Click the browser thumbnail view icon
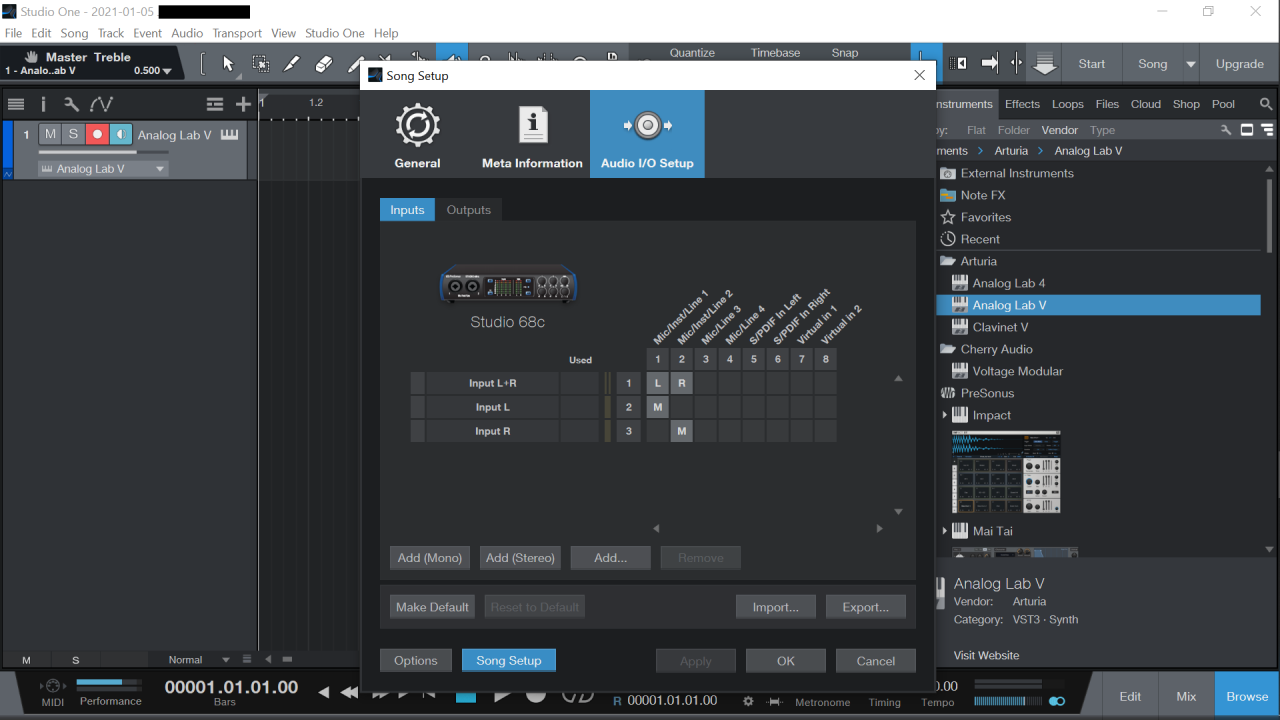The width and height of the screenshot is (1280, 720). [x=1247, y=130]
